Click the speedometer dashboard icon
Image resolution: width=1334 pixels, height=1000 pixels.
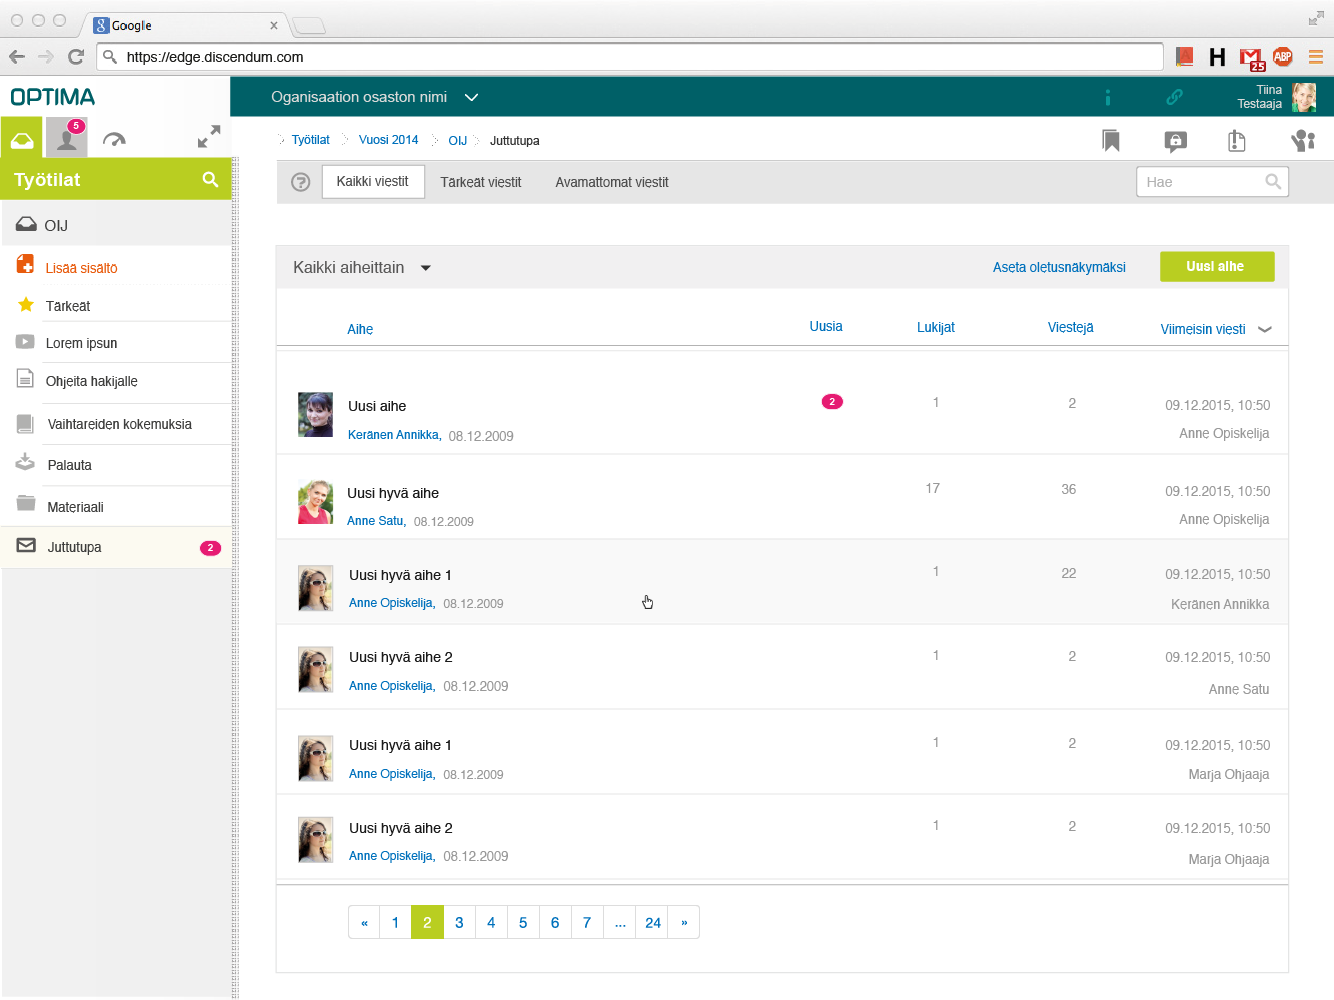click(x=114, y=140)
